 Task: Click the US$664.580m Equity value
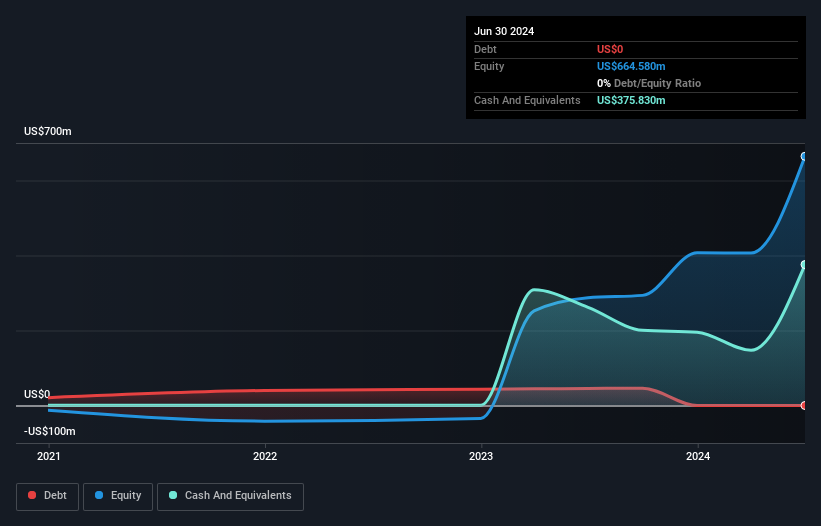(631, 66)
